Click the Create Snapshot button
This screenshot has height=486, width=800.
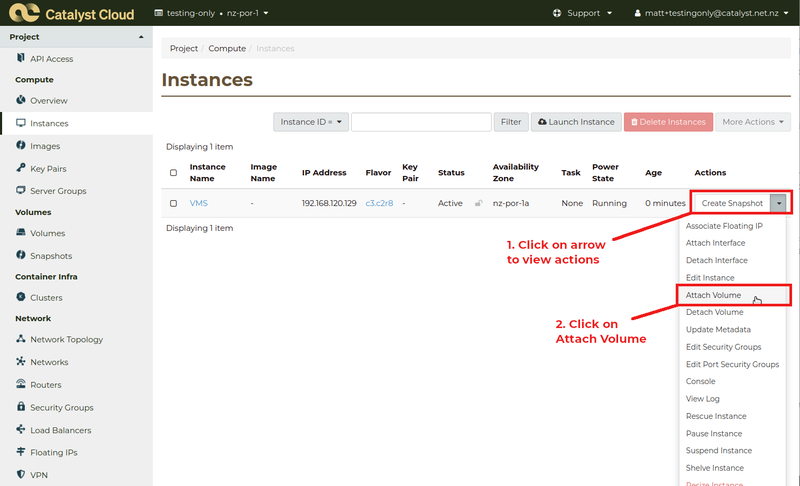[x=732, y=203]
